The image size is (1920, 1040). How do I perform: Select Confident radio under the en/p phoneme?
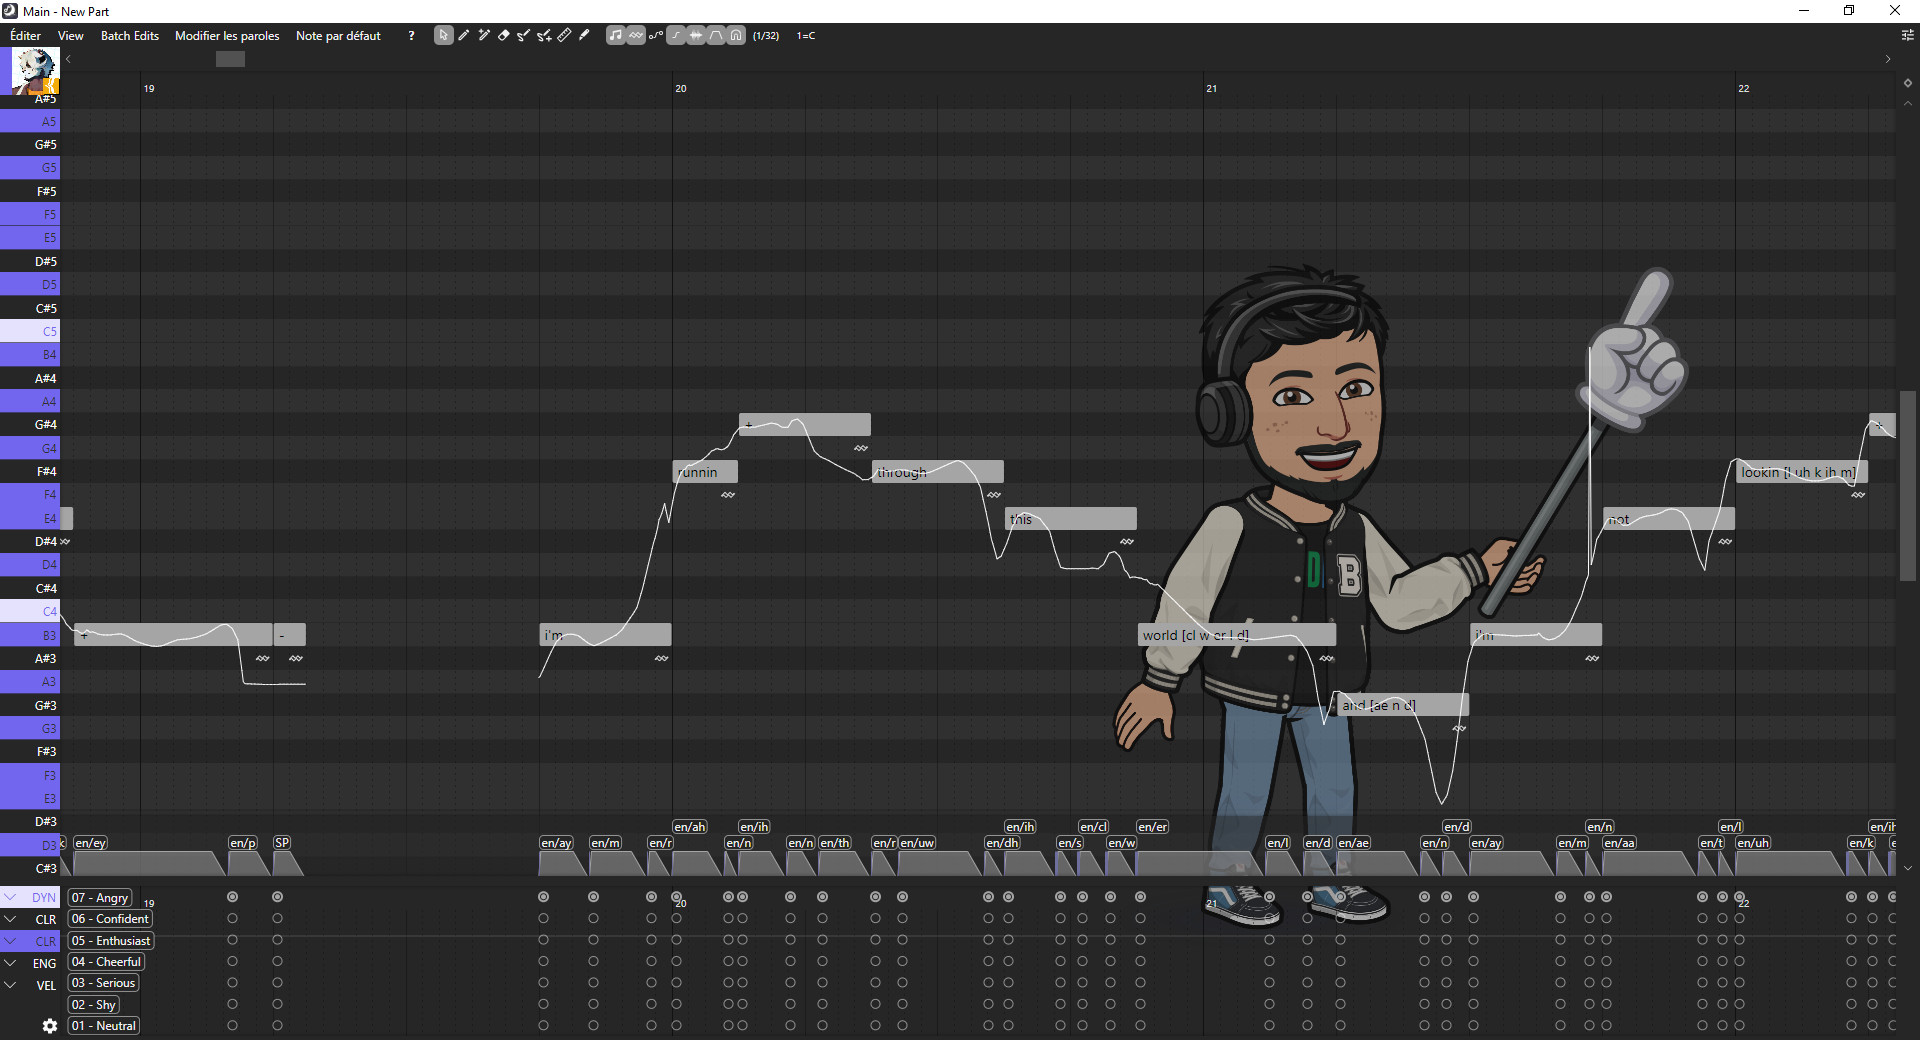(x=232, y=919)
